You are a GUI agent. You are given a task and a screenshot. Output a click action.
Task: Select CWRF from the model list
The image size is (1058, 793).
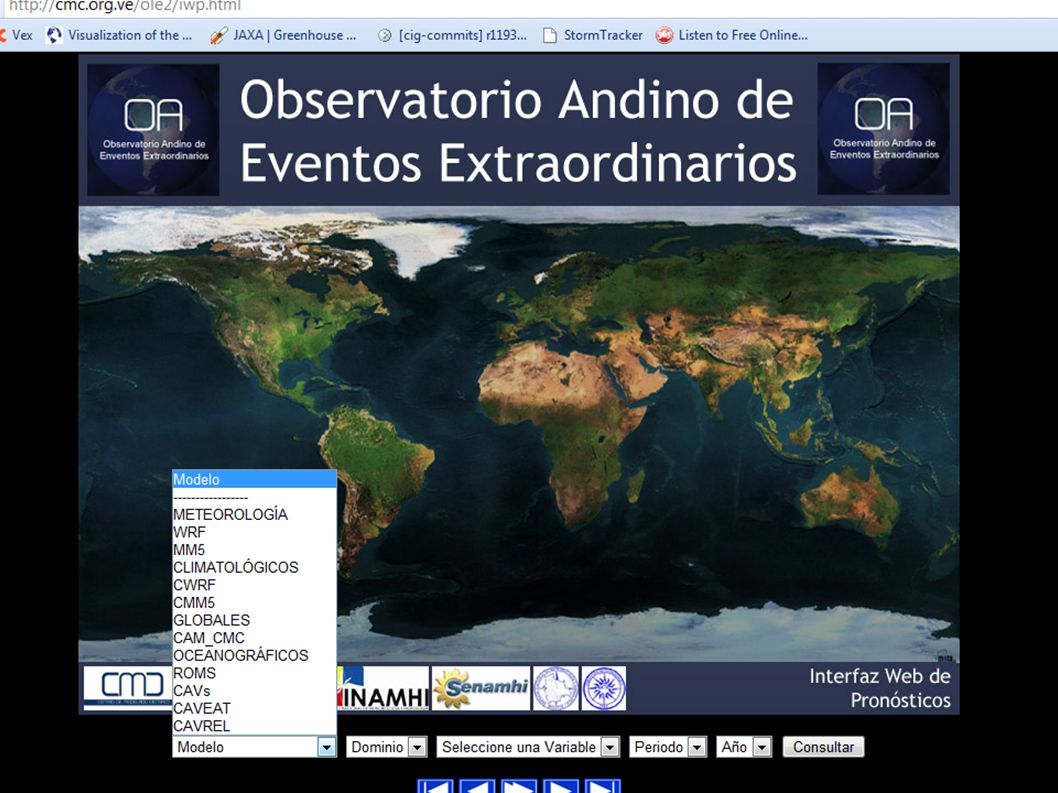254,584
